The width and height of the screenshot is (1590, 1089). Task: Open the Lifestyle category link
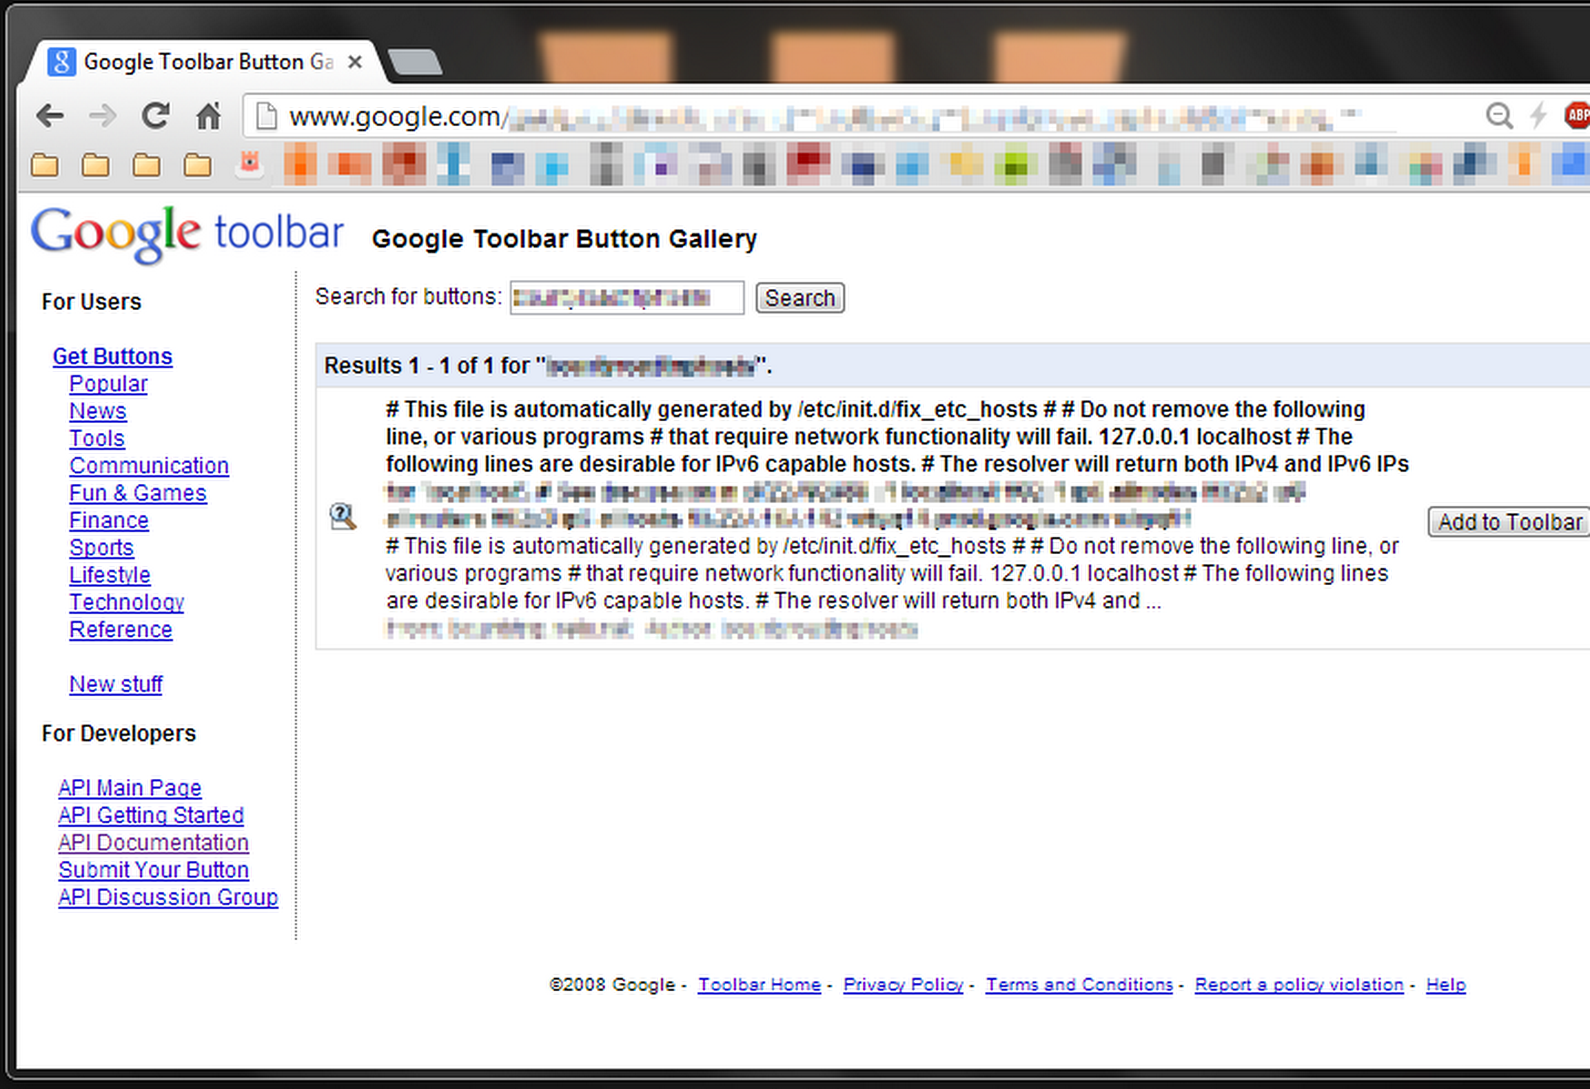[x=110, y=575]
